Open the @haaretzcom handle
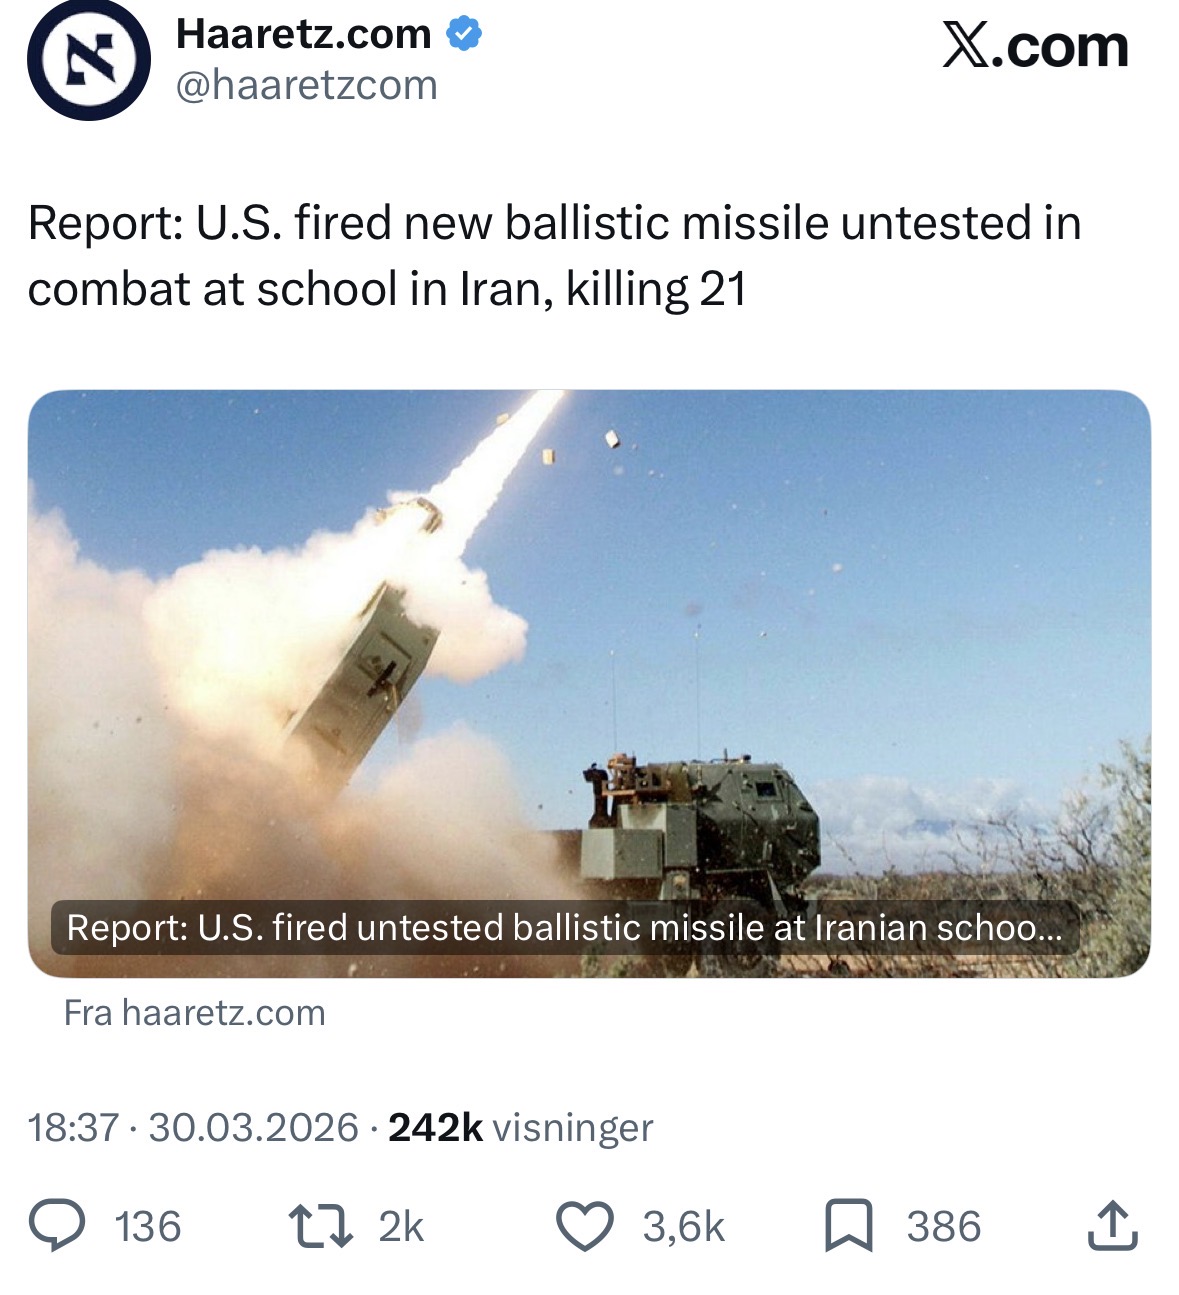 tap(307, 86)
